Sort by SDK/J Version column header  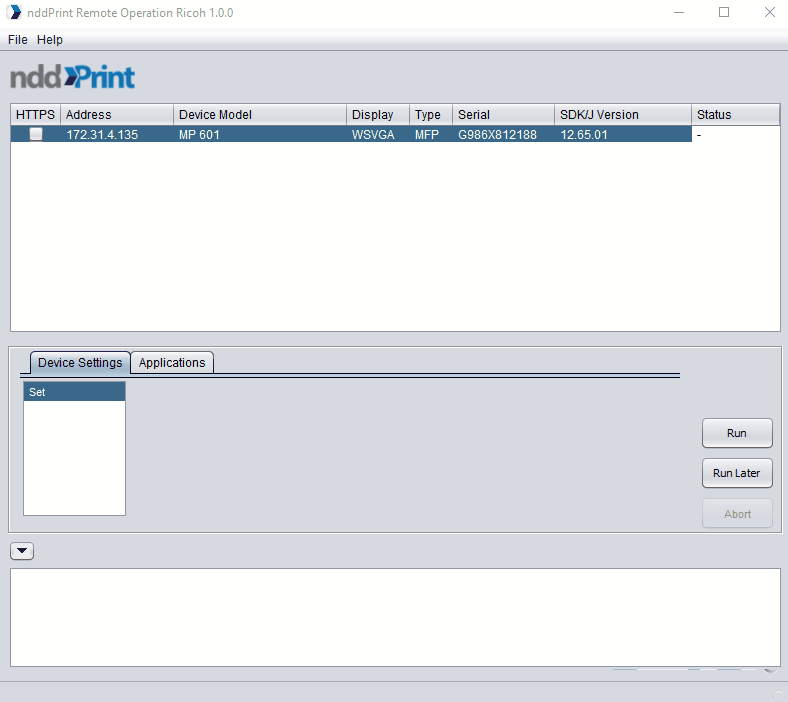622,115
